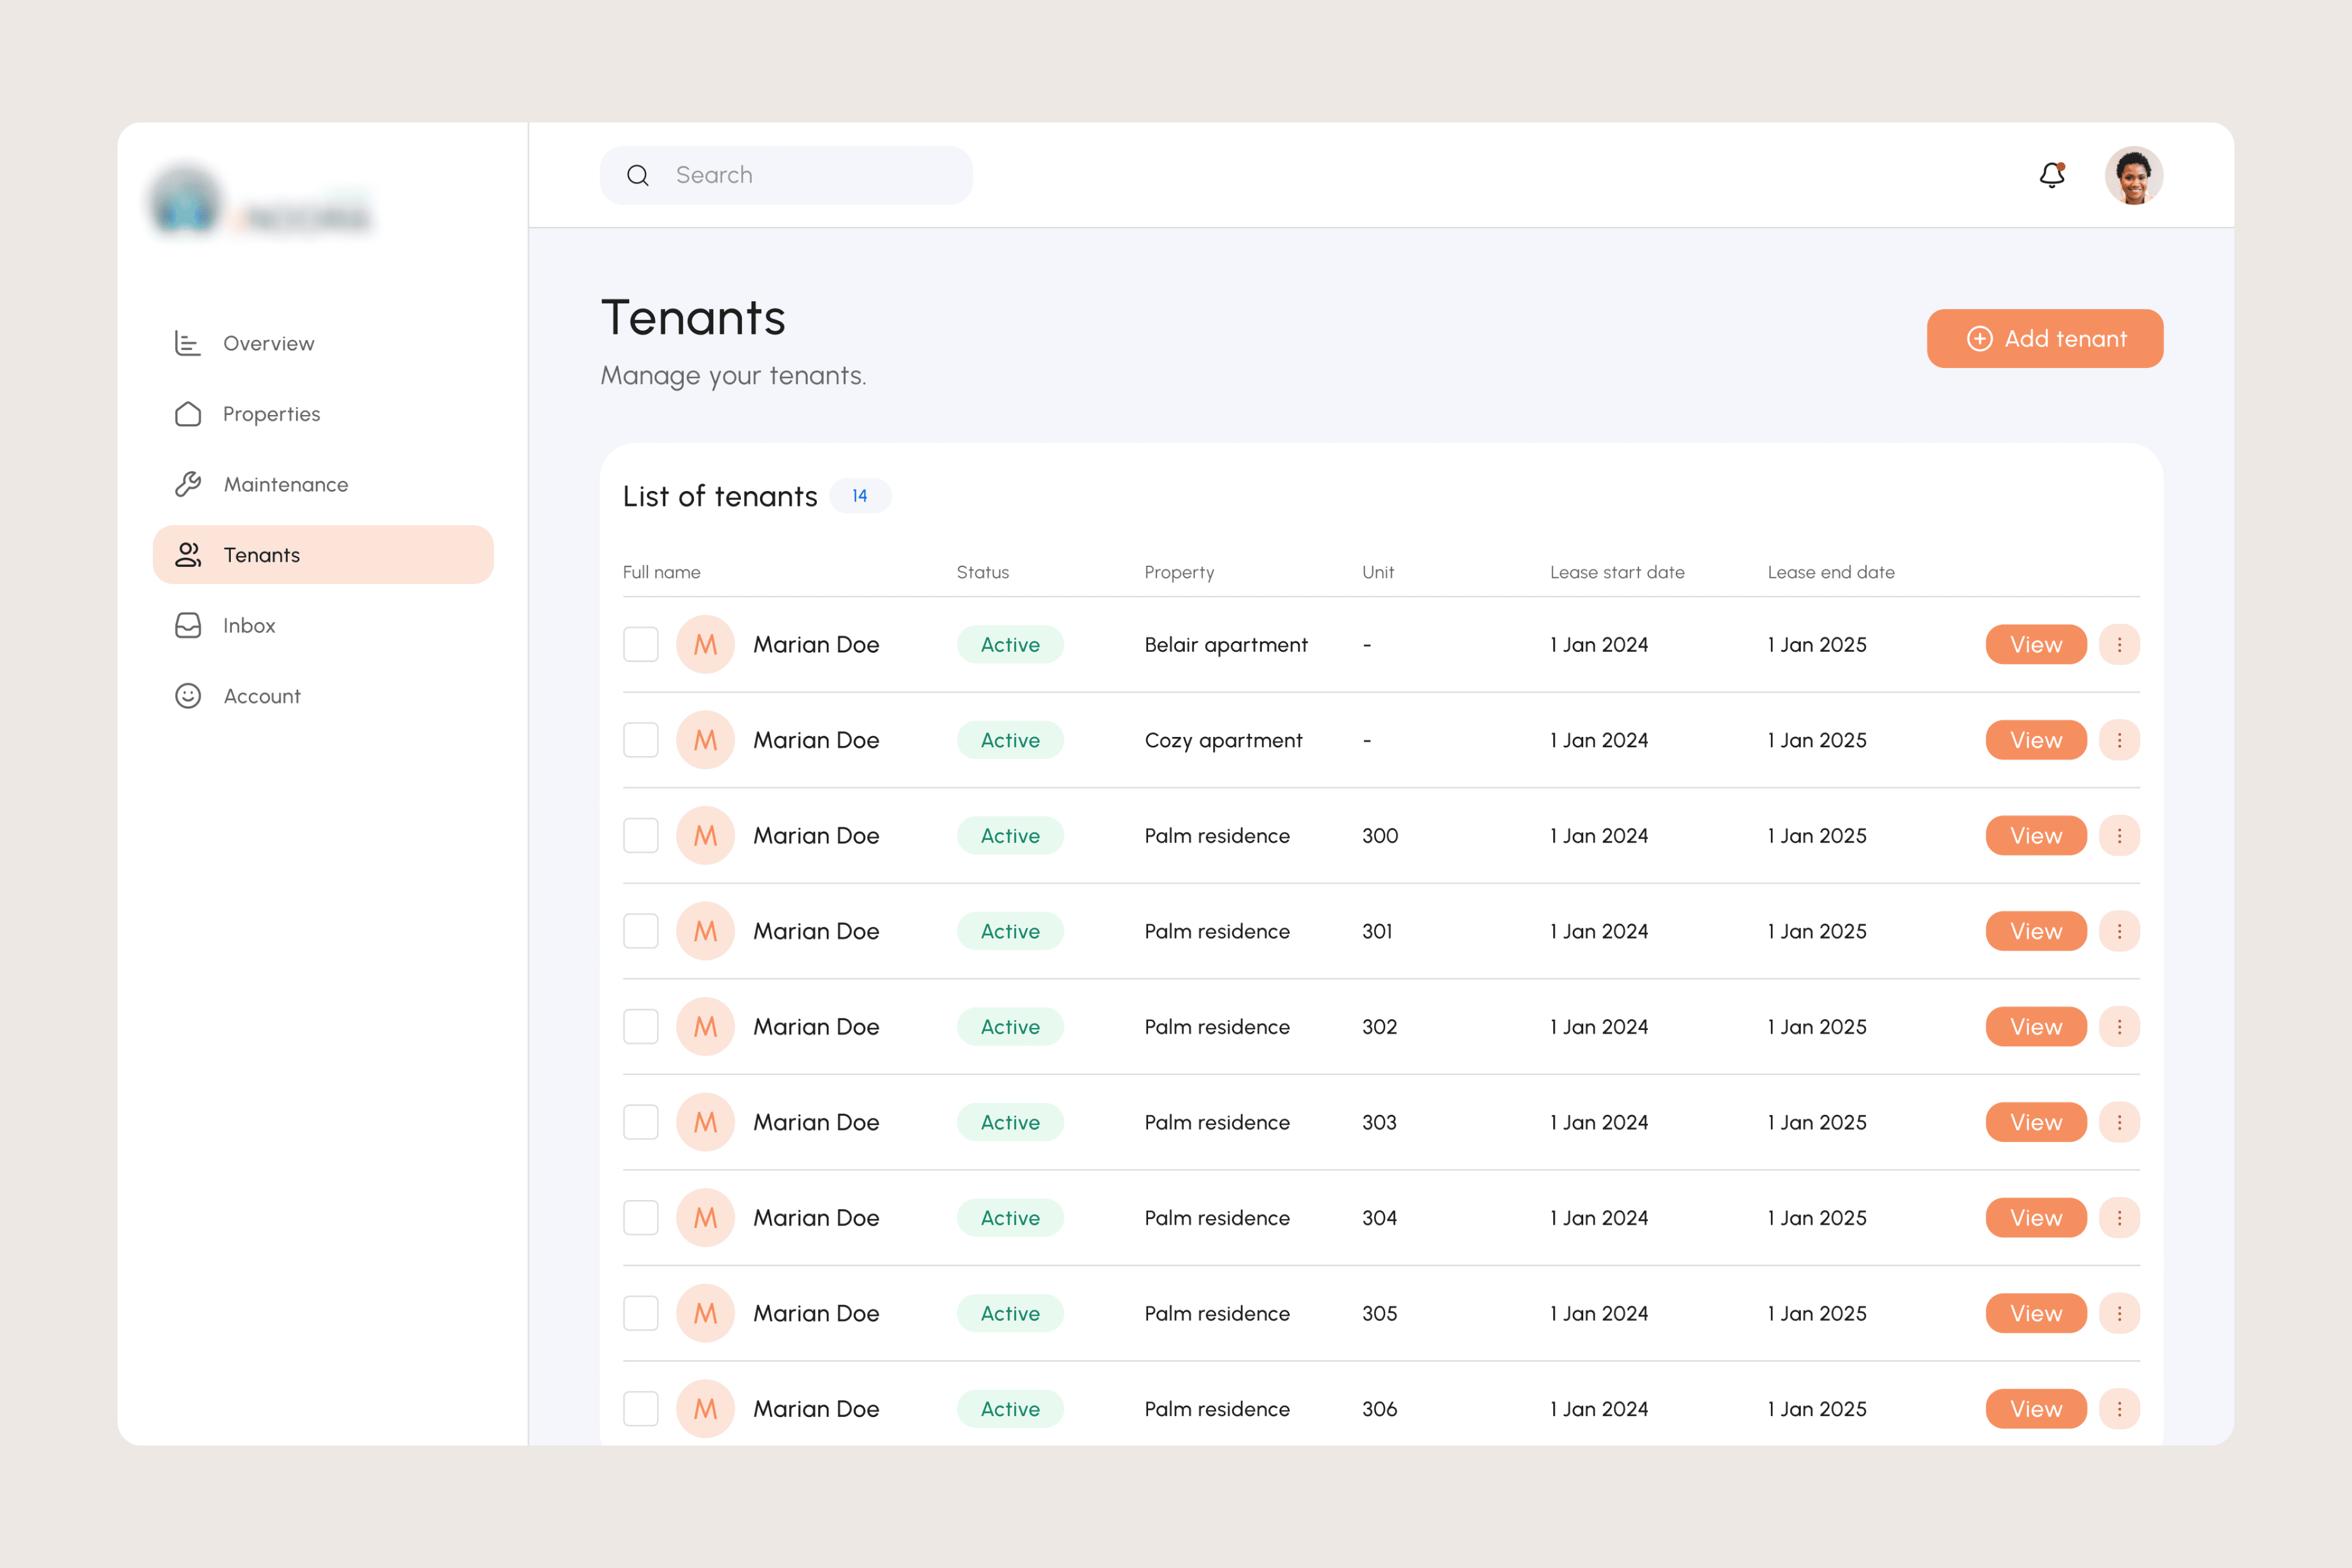Select the checkbox for unit 300 row
The width and height of the screenshot is (2352, 1568).
[x=641, y=835]
